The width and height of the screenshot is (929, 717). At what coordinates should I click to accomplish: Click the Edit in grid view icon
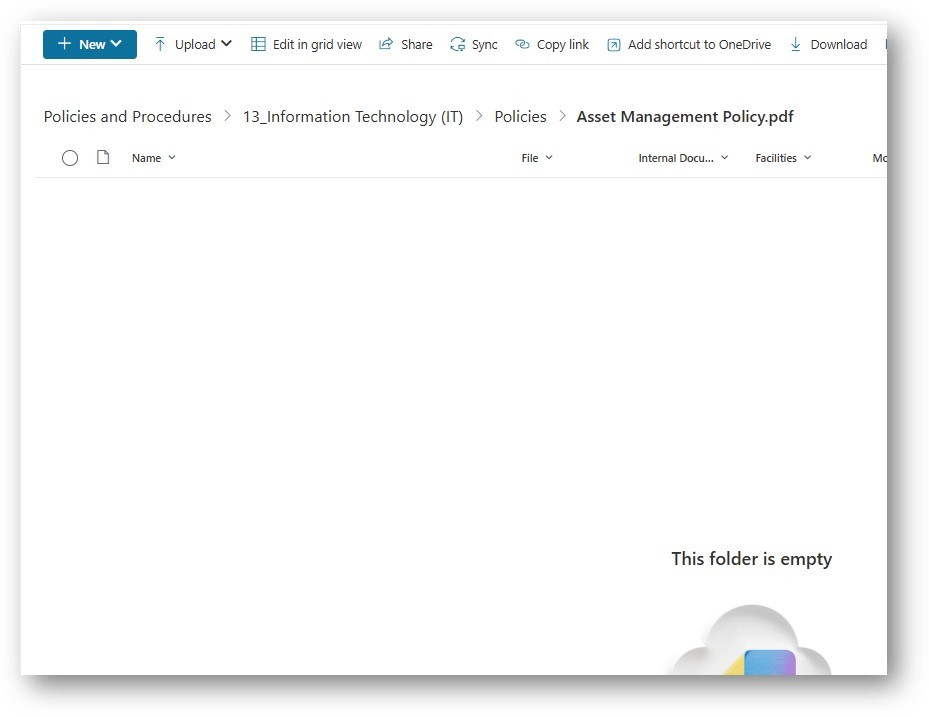pyautogui.click(x=258, y=44)
